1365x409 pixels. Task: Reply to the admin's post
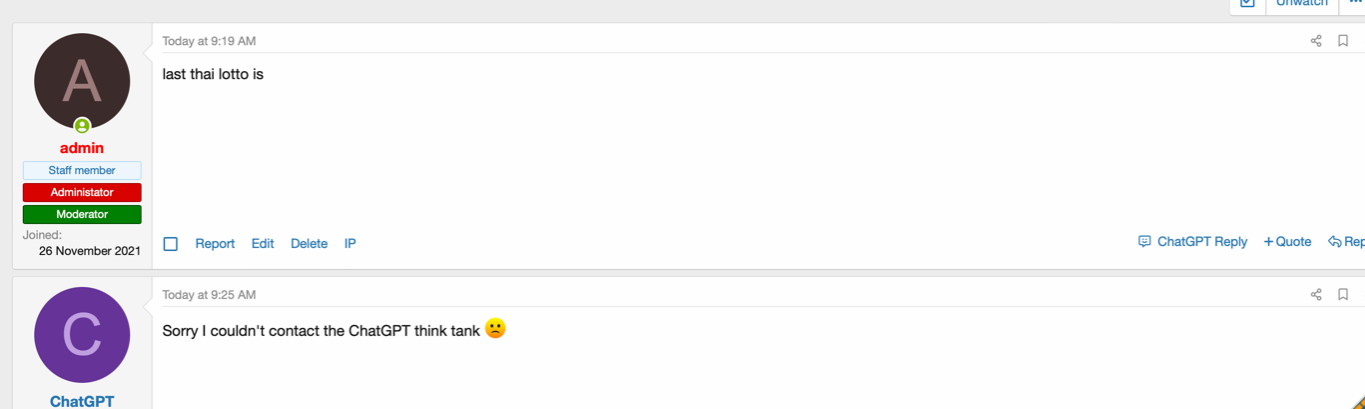pyautogui.click(x=1346, y=242)
